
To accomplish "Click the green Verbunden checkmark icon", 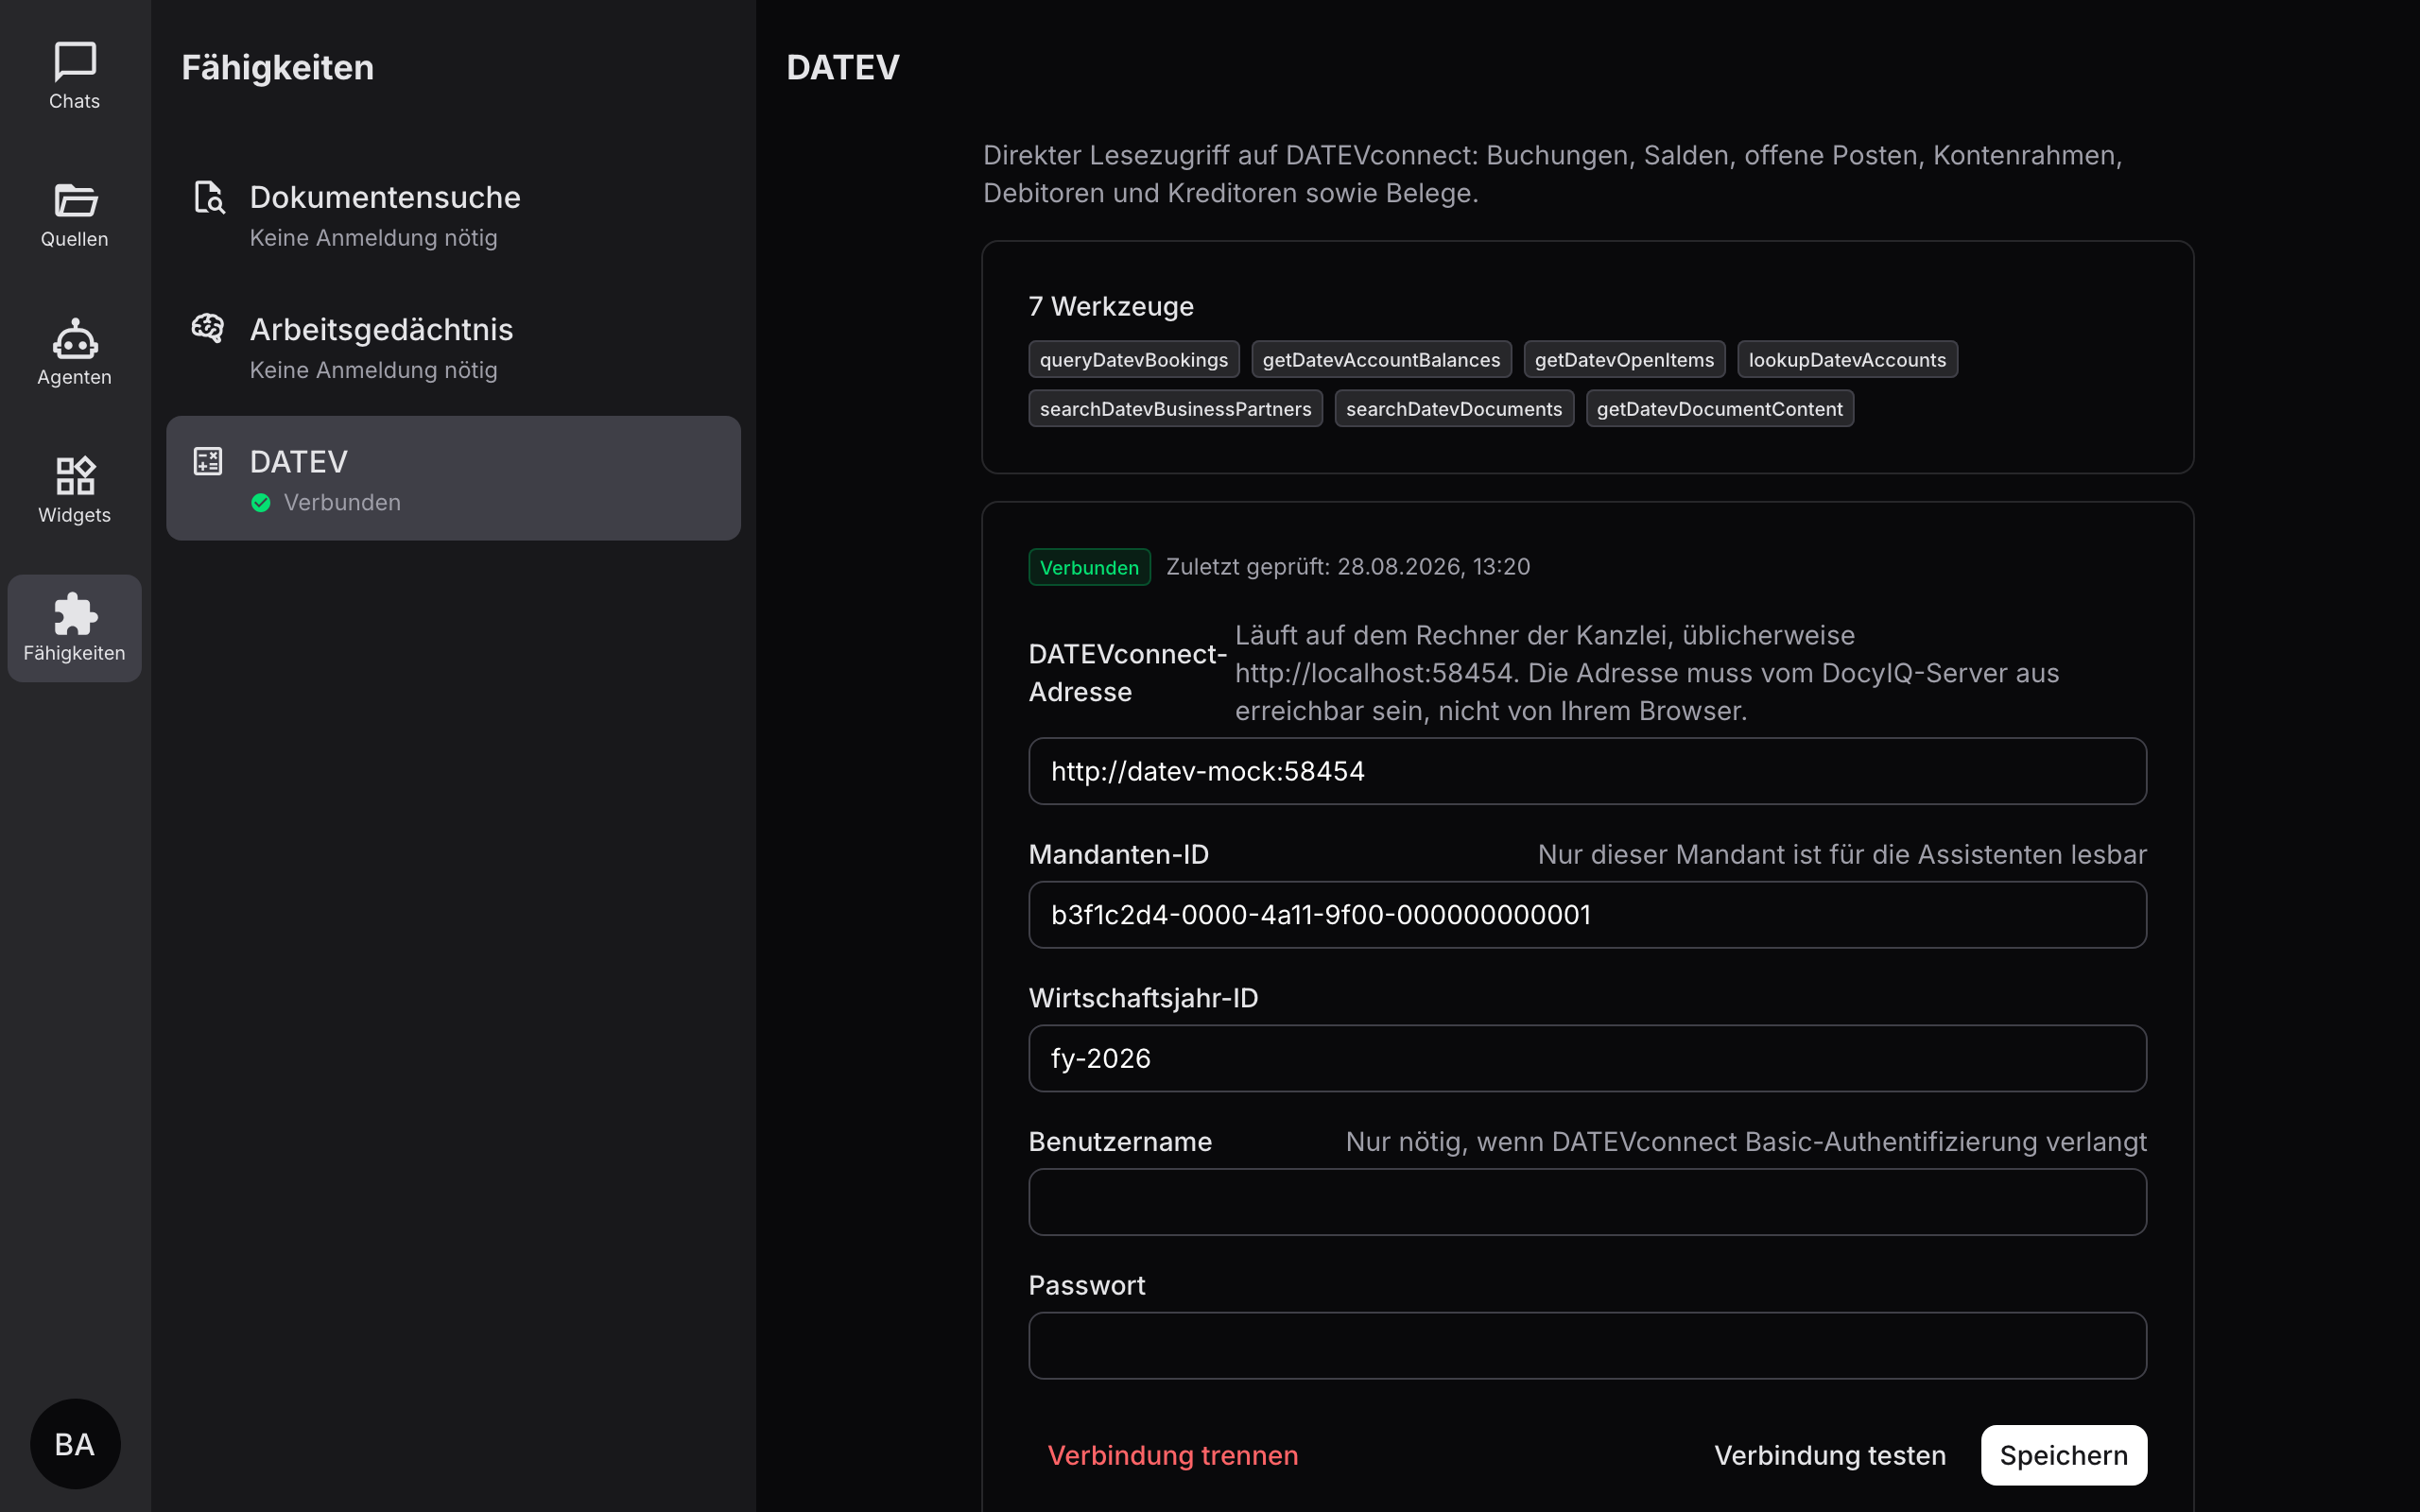I will coord(261,503).
